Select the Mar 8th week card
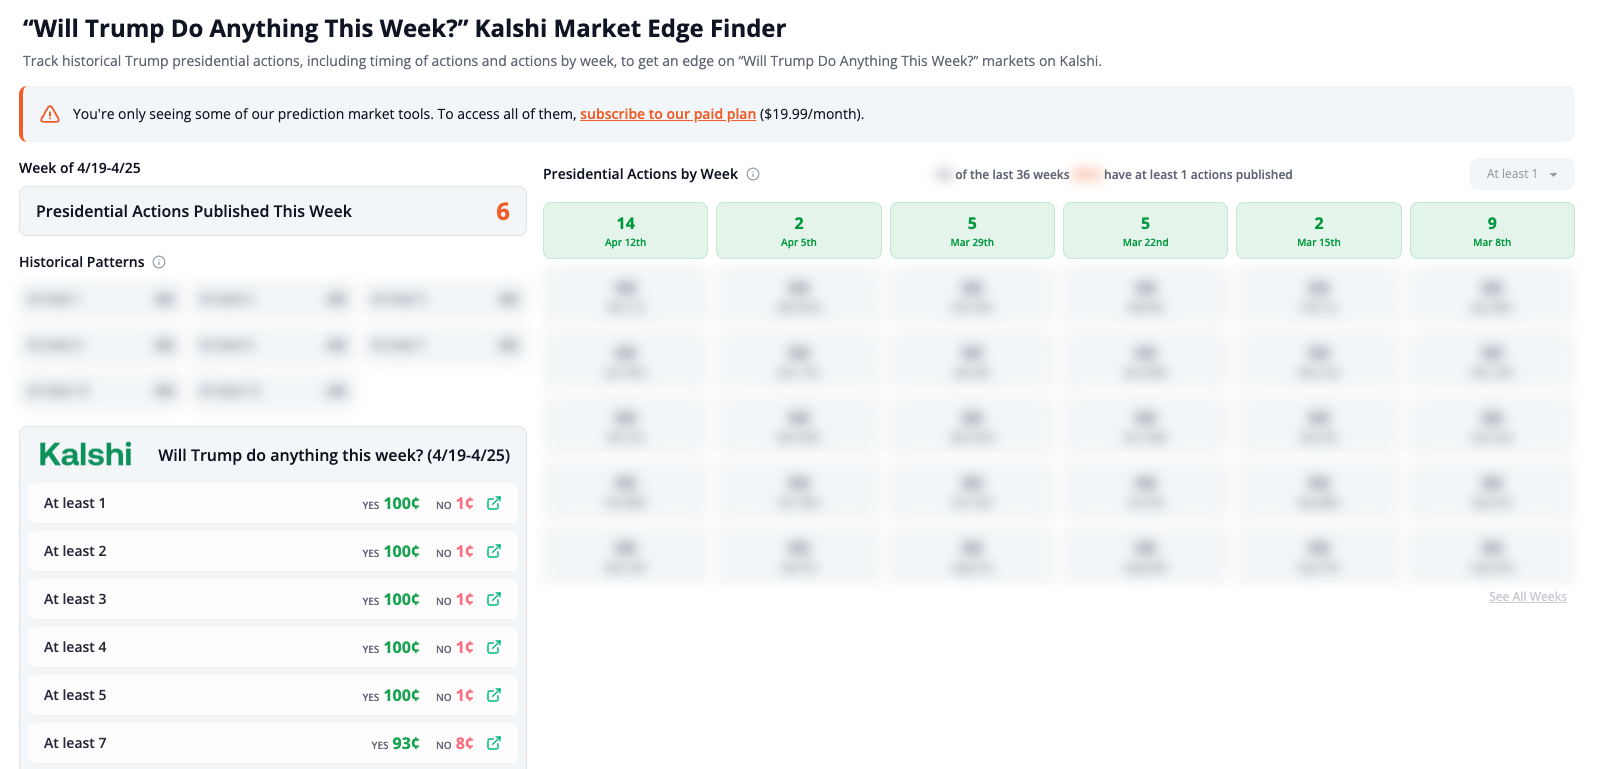Viewport: 1601px width, 769px height. (1492, 231)
